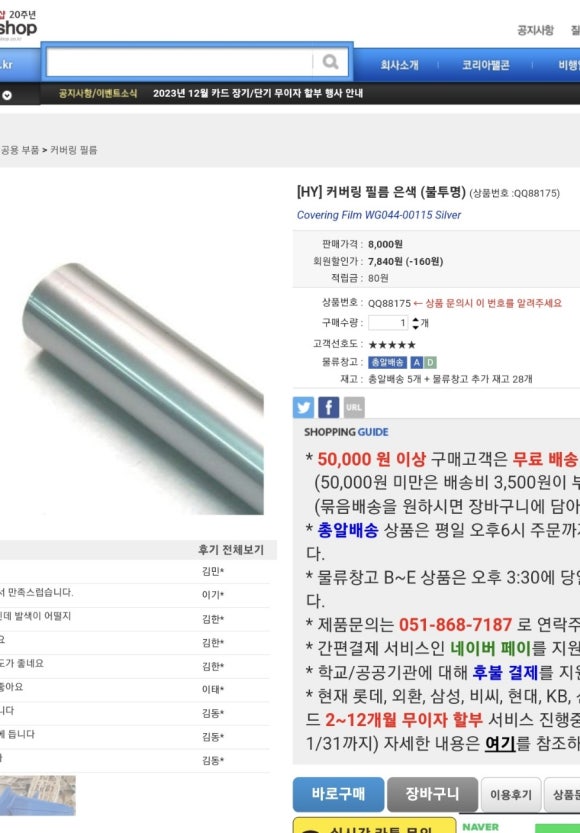
Task: Click in the search text field
Action: [180, 63]
